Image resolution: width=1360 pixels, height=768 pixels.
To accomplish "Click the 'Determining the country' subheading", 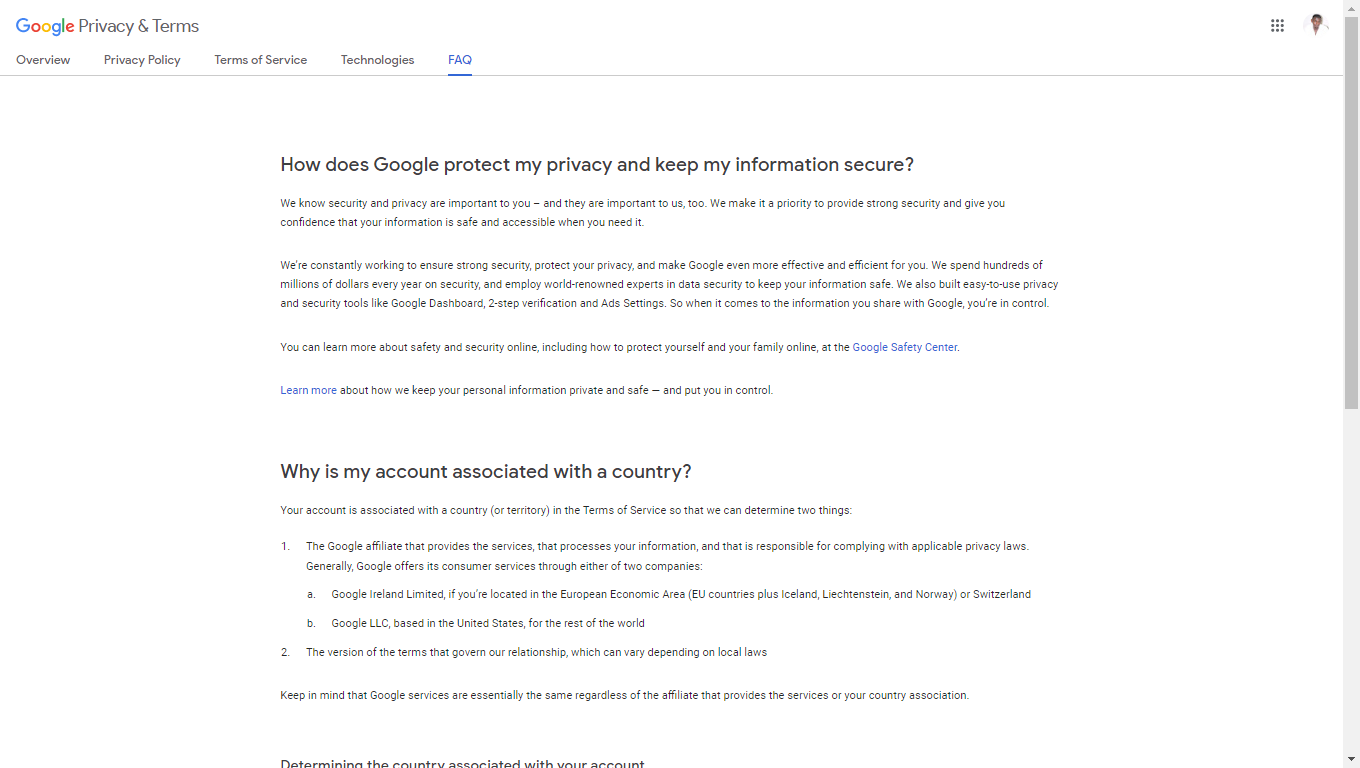I will click(x=462, y=763).
